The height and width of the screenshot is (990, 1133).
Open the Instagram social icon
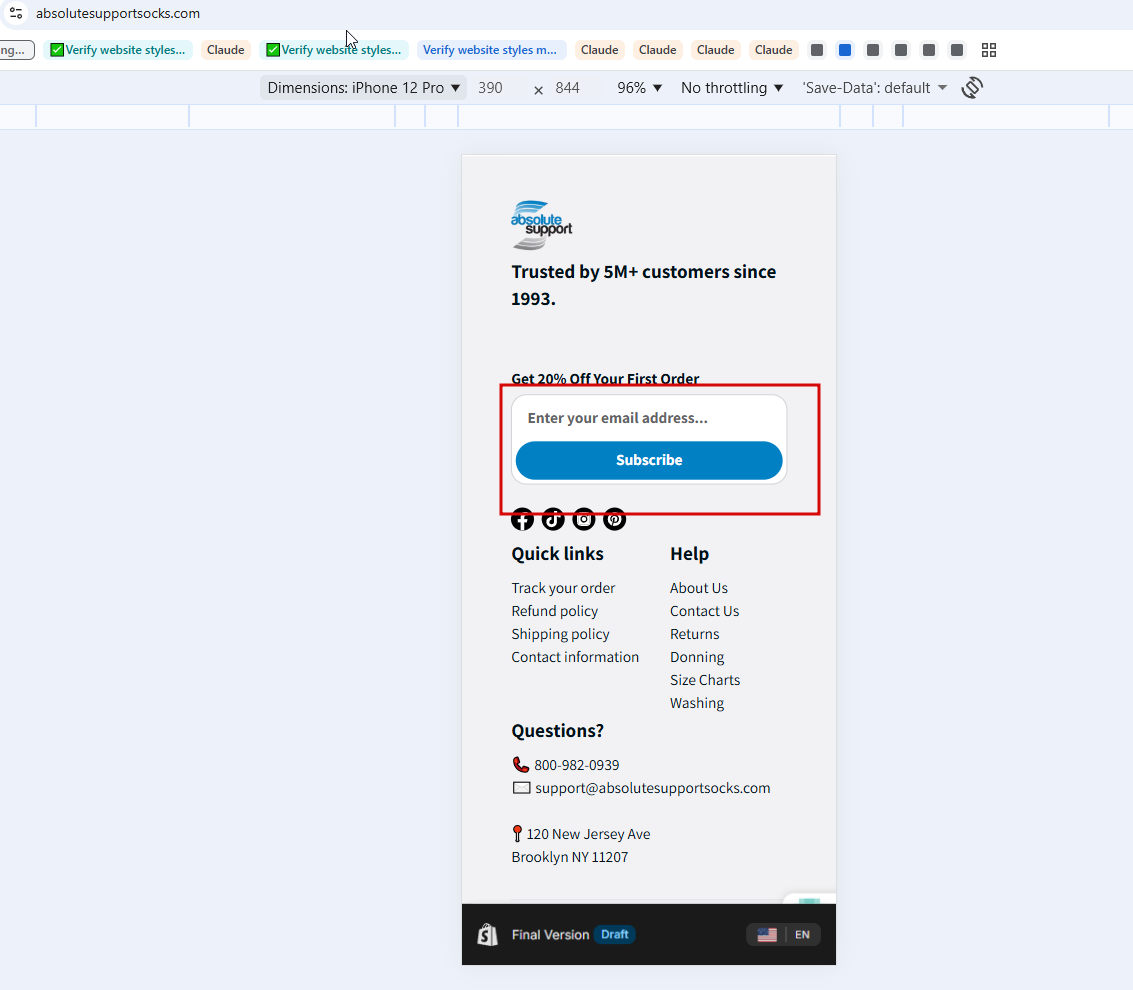(584, 519)
